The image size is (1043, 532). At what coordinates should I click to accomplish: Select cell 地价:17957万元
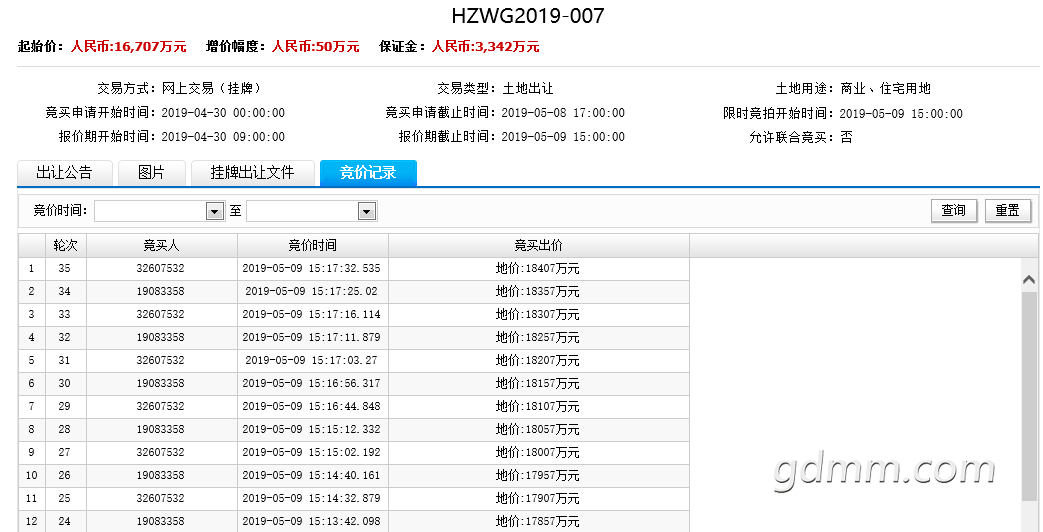pos(537,475)
